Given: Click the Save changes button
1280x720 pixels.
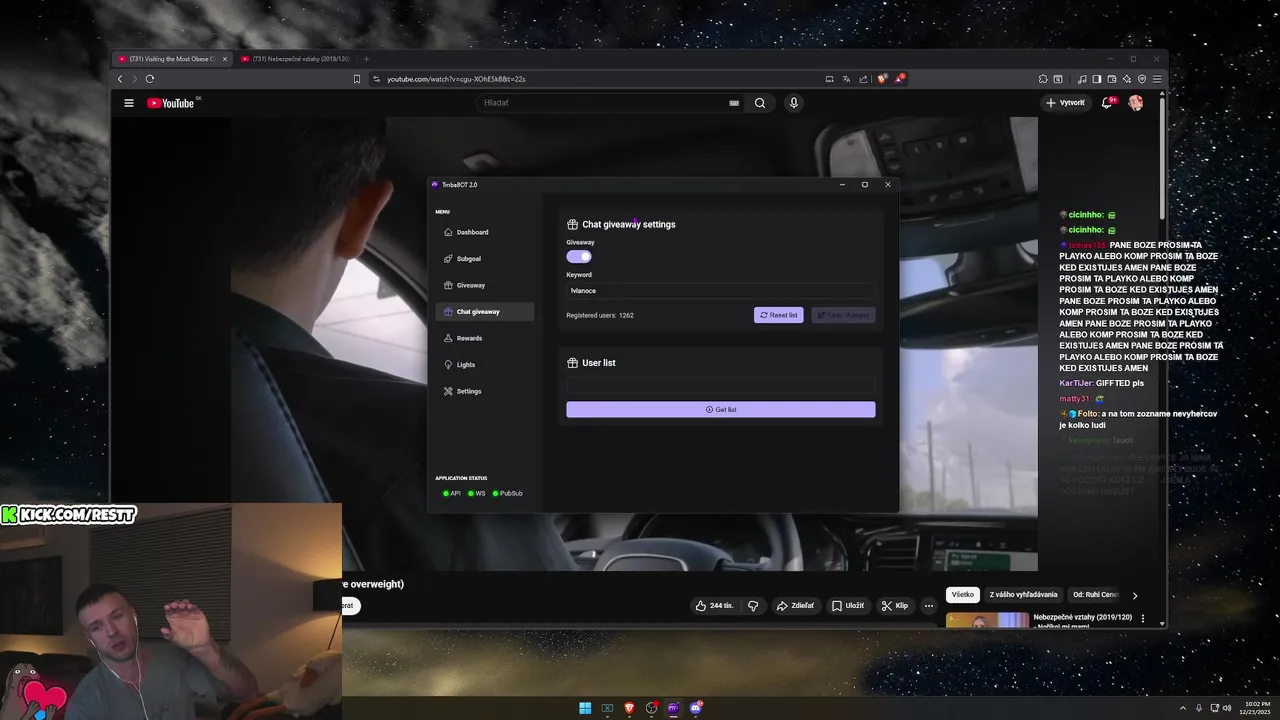Looking at the screenshot, I should (843, 315).
